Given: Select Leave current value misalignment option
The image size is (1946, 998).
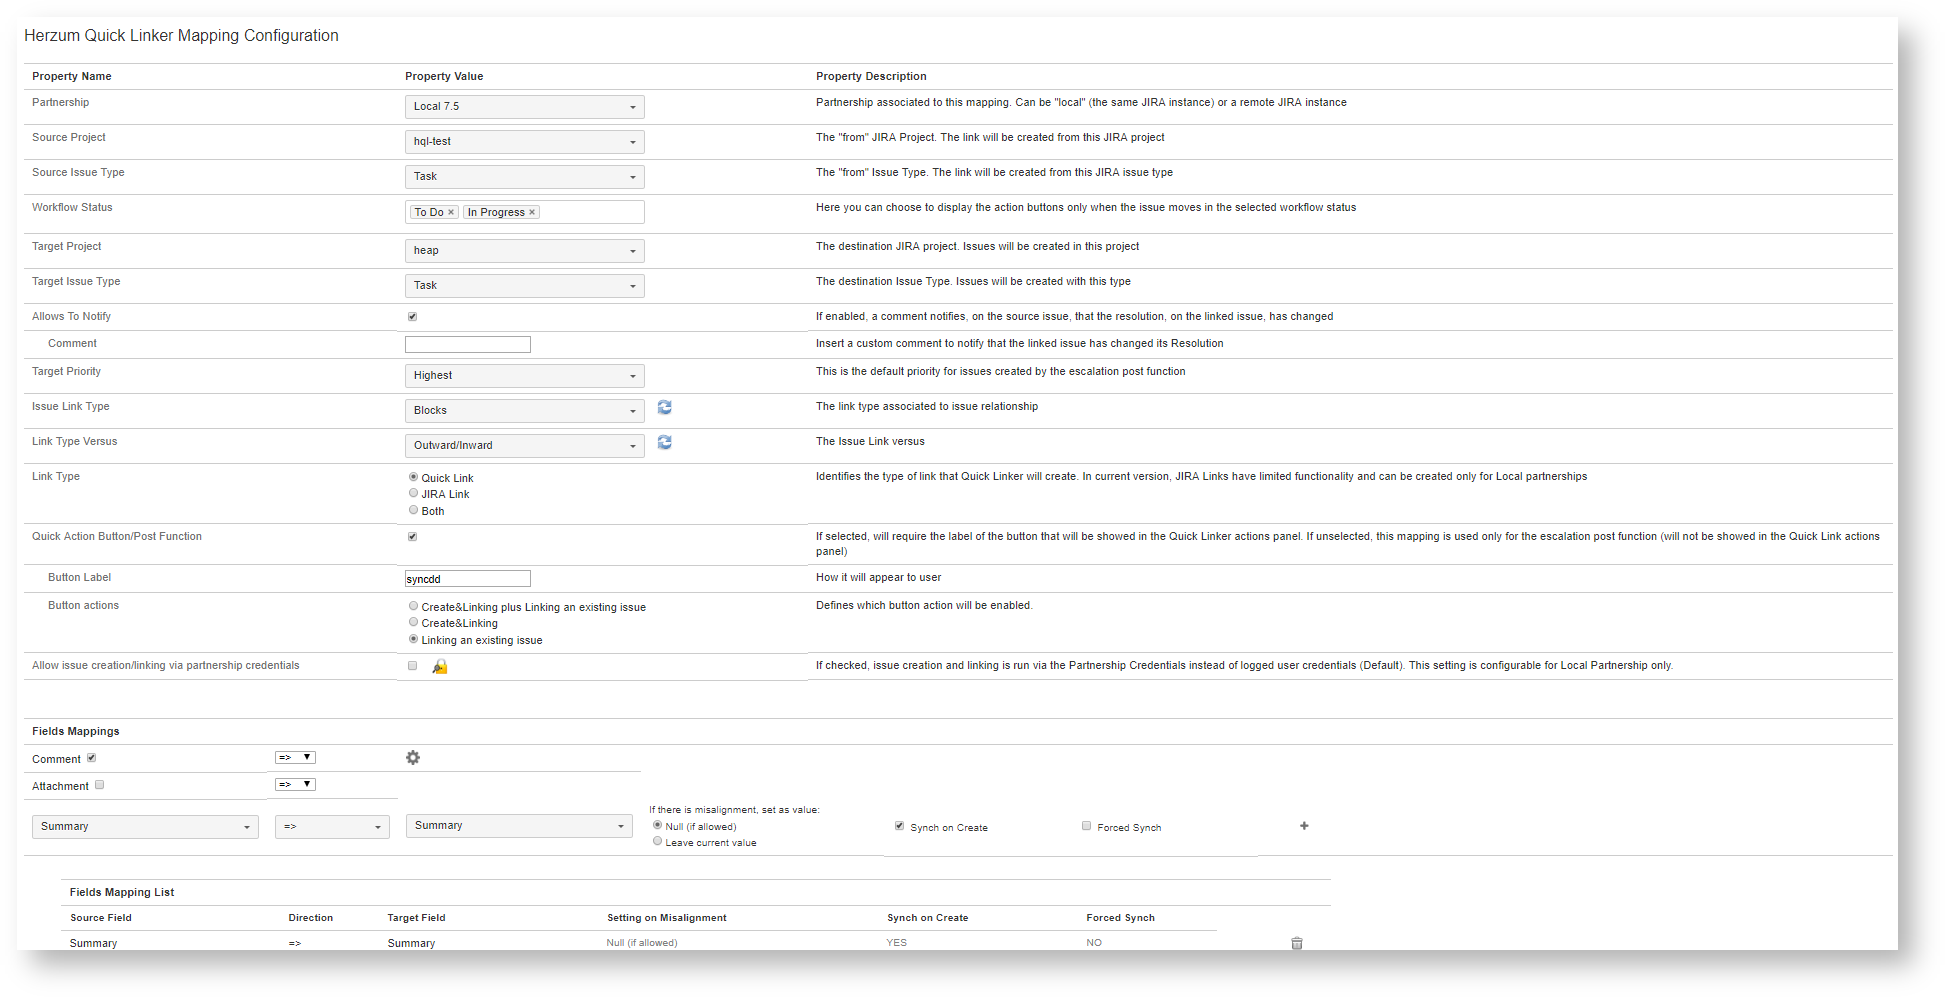Looking at the screenshot, I should tap(658, 841).
